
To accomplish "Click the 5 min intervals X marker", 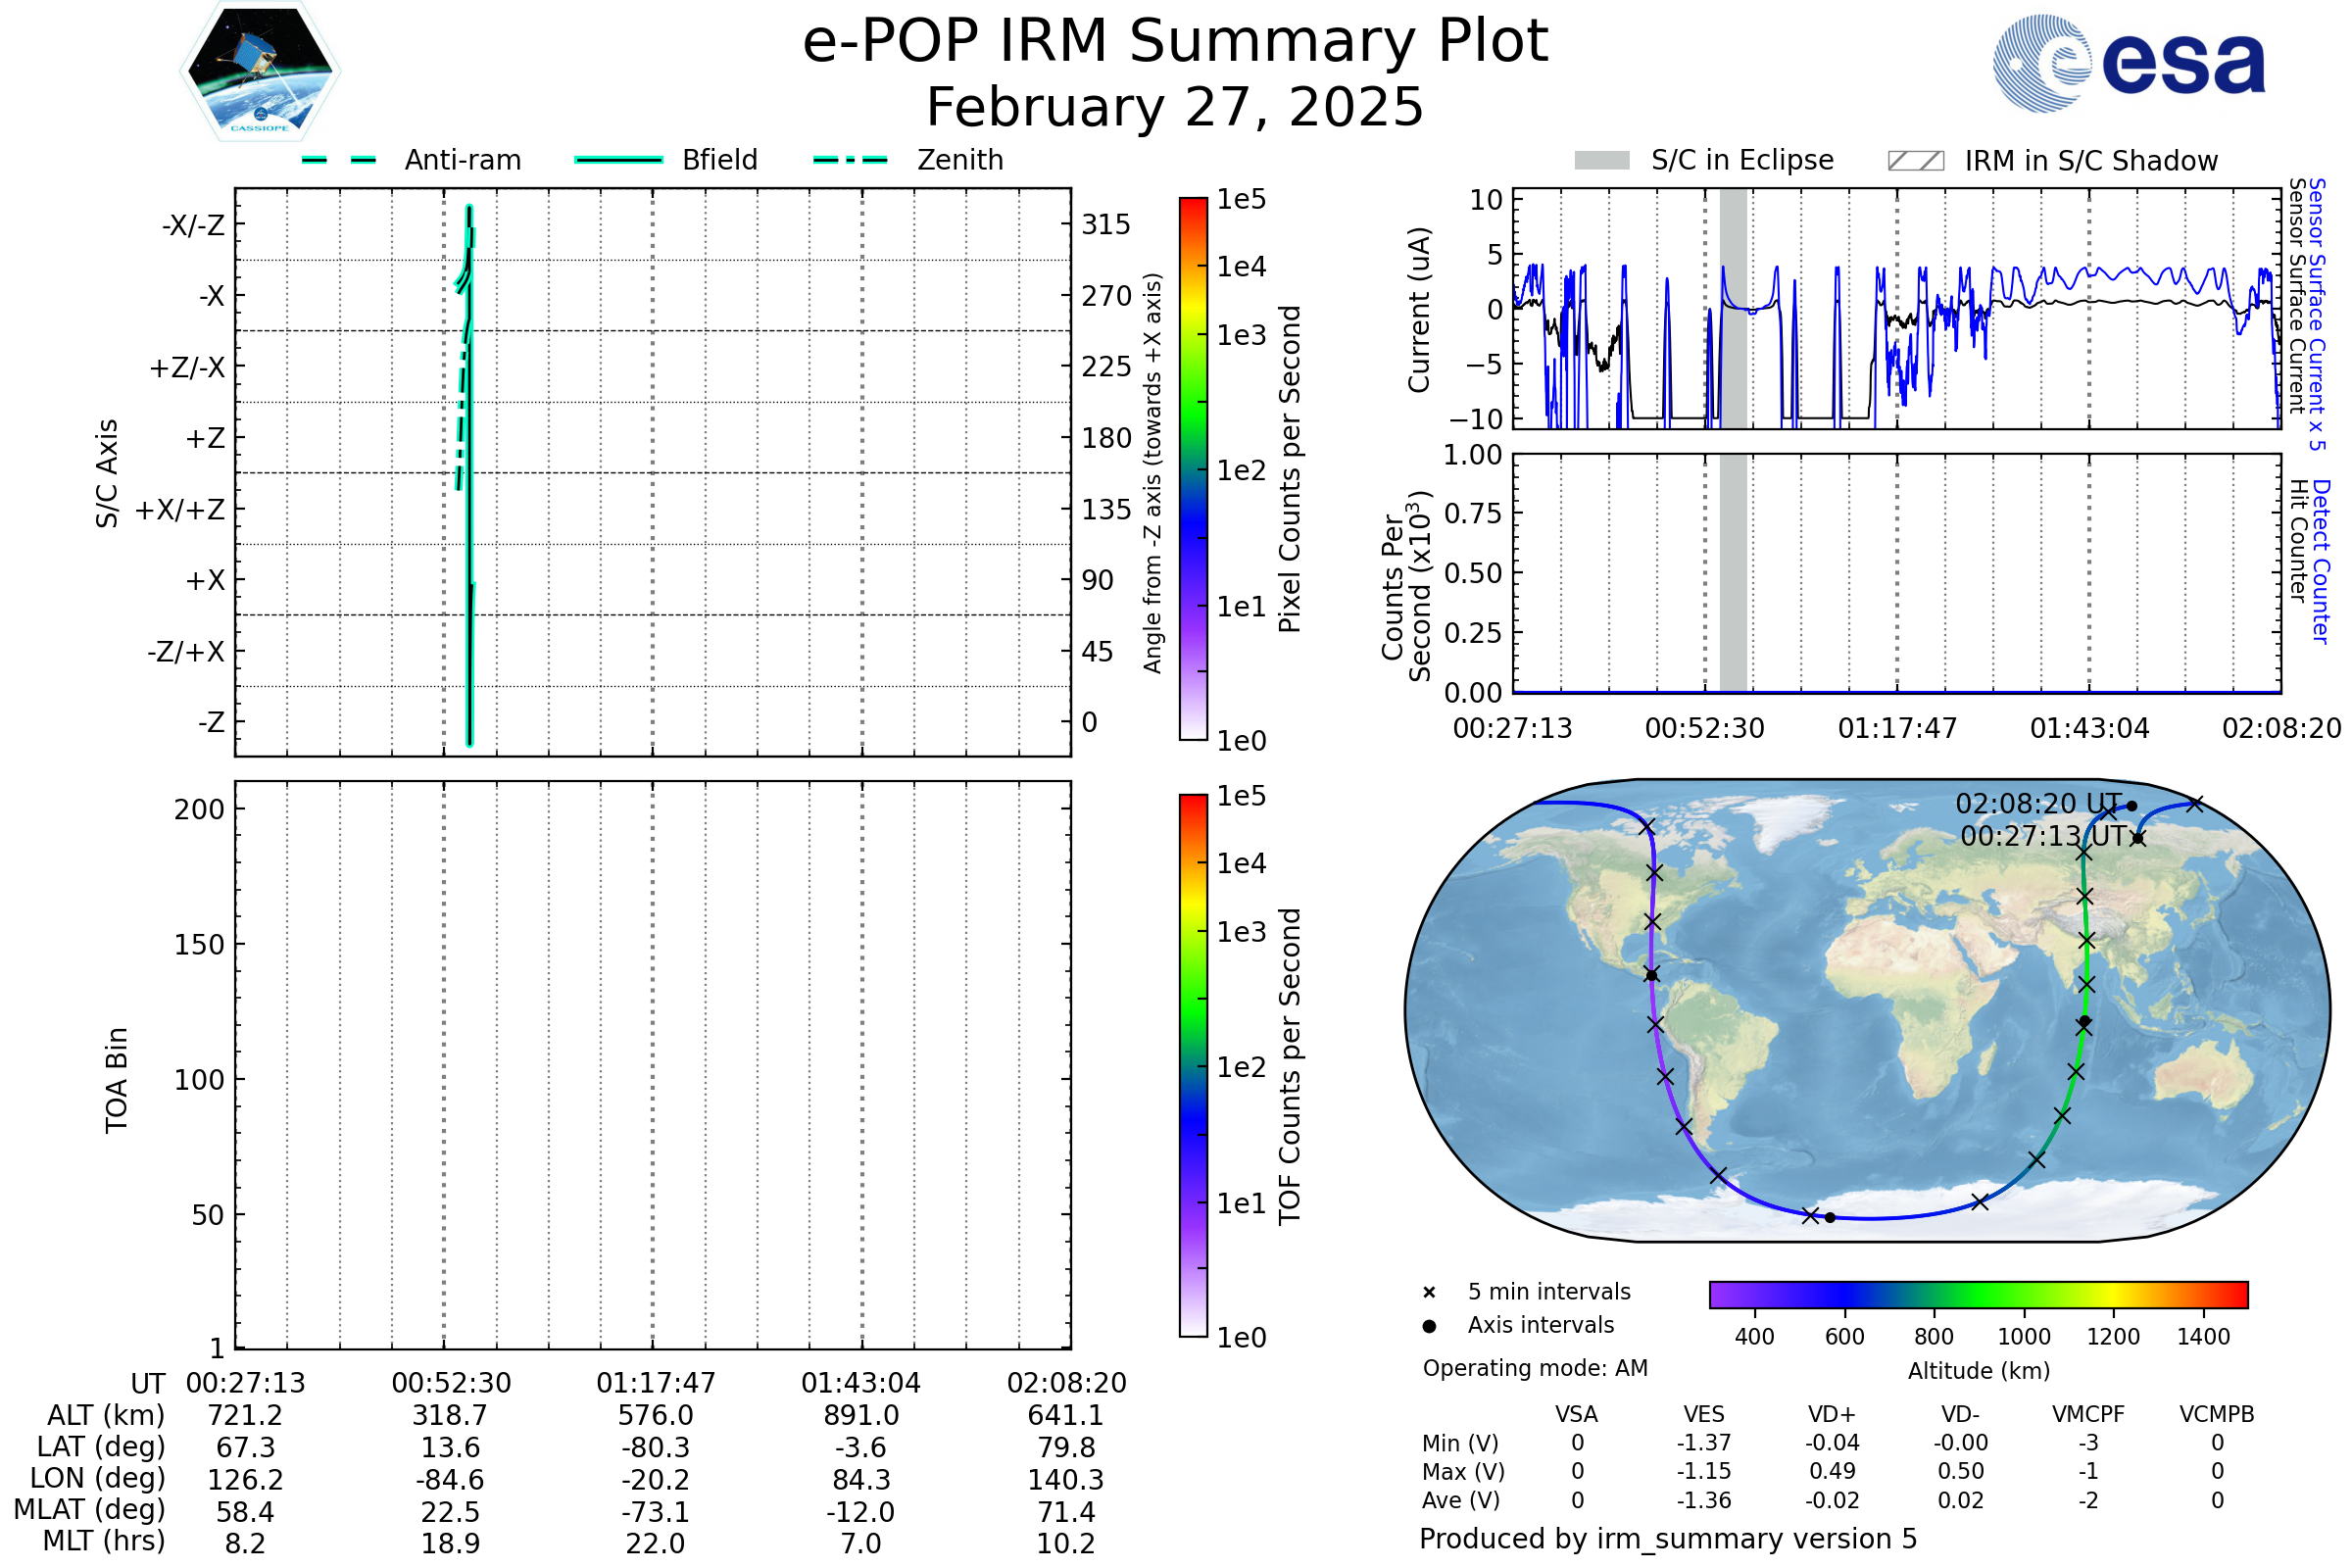I will pyautogui.click(x=1429, y=1293).
